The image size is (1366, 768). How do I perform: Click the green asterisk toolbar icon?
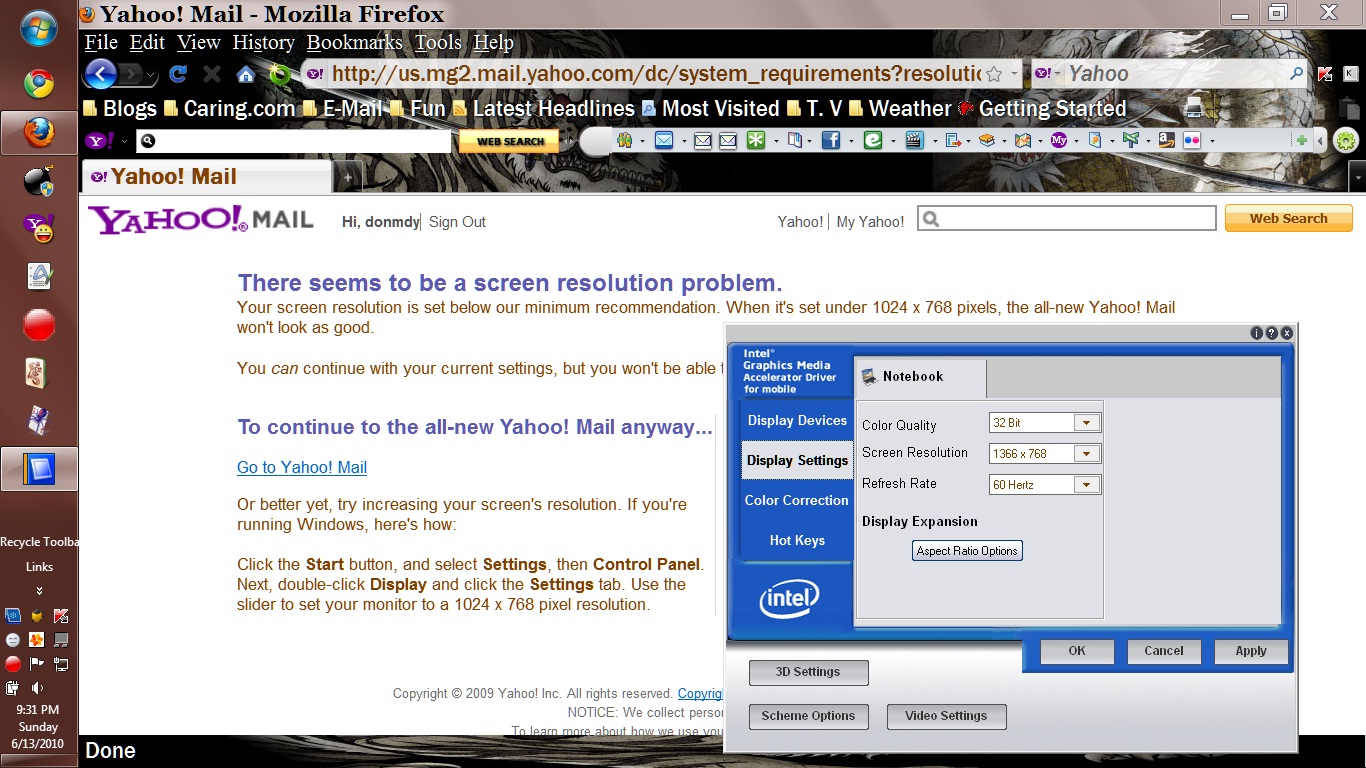tap(756, 141)
